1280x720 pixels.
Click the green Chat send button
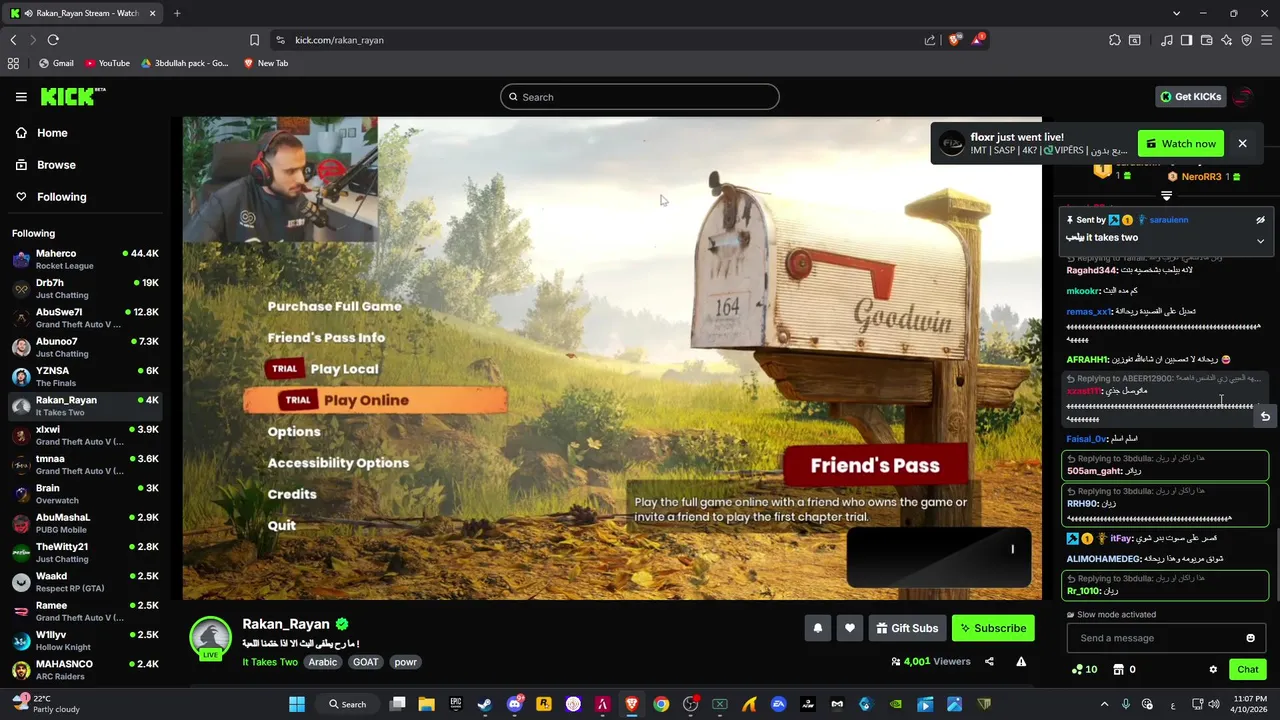1248,669
